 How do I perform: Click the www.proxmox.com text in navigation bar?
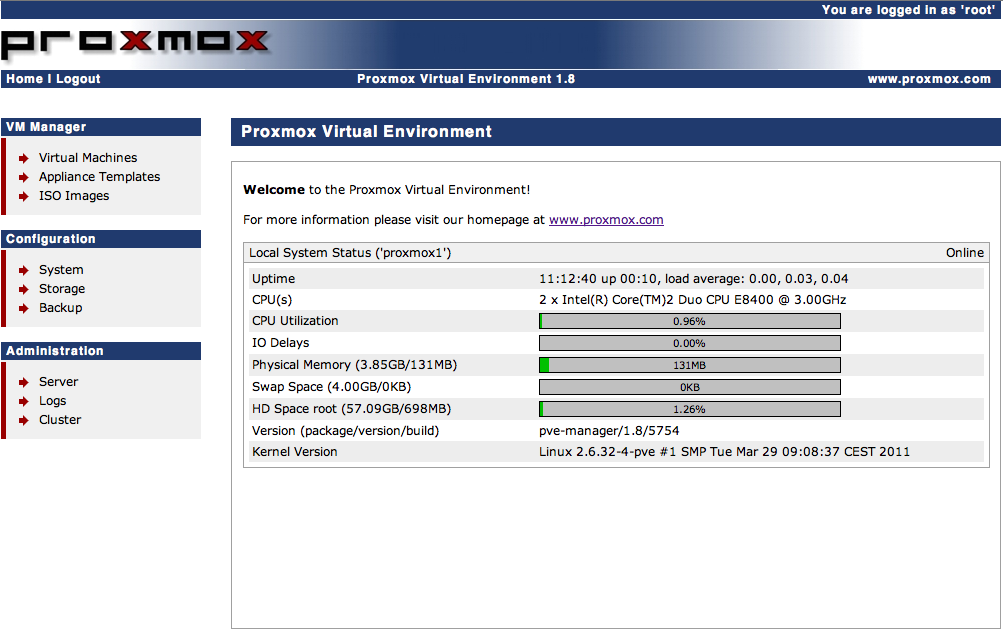(928, 79)
